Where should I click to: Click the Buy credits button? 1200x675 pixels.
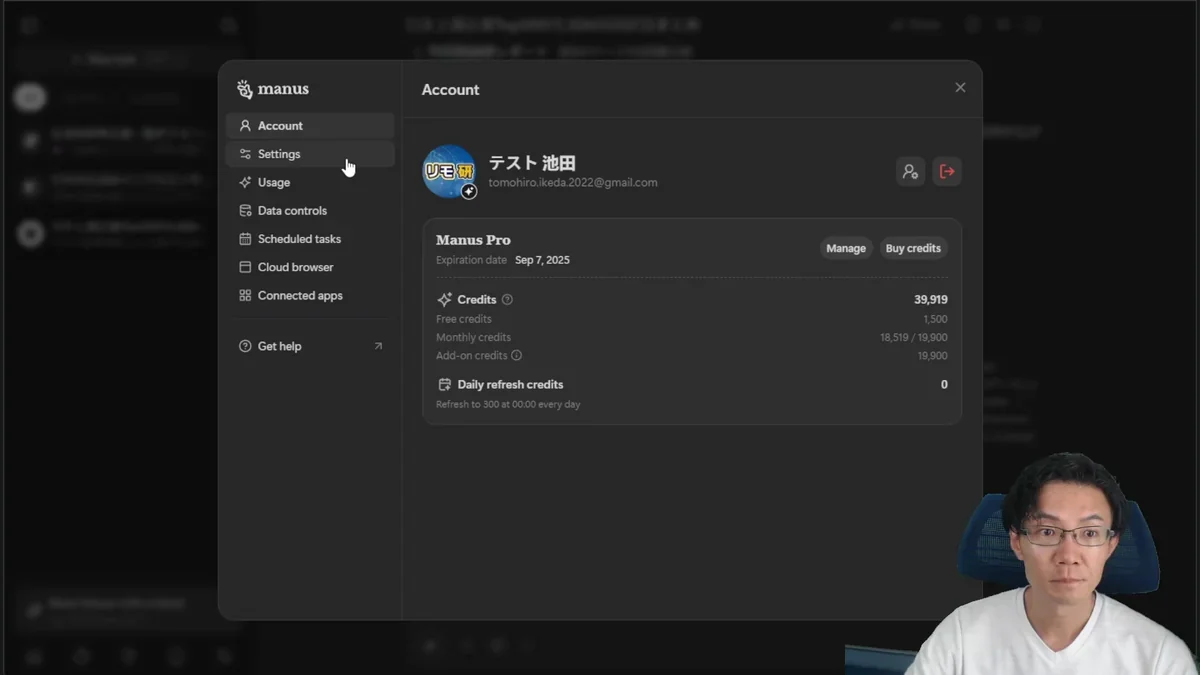click(913, 248)
